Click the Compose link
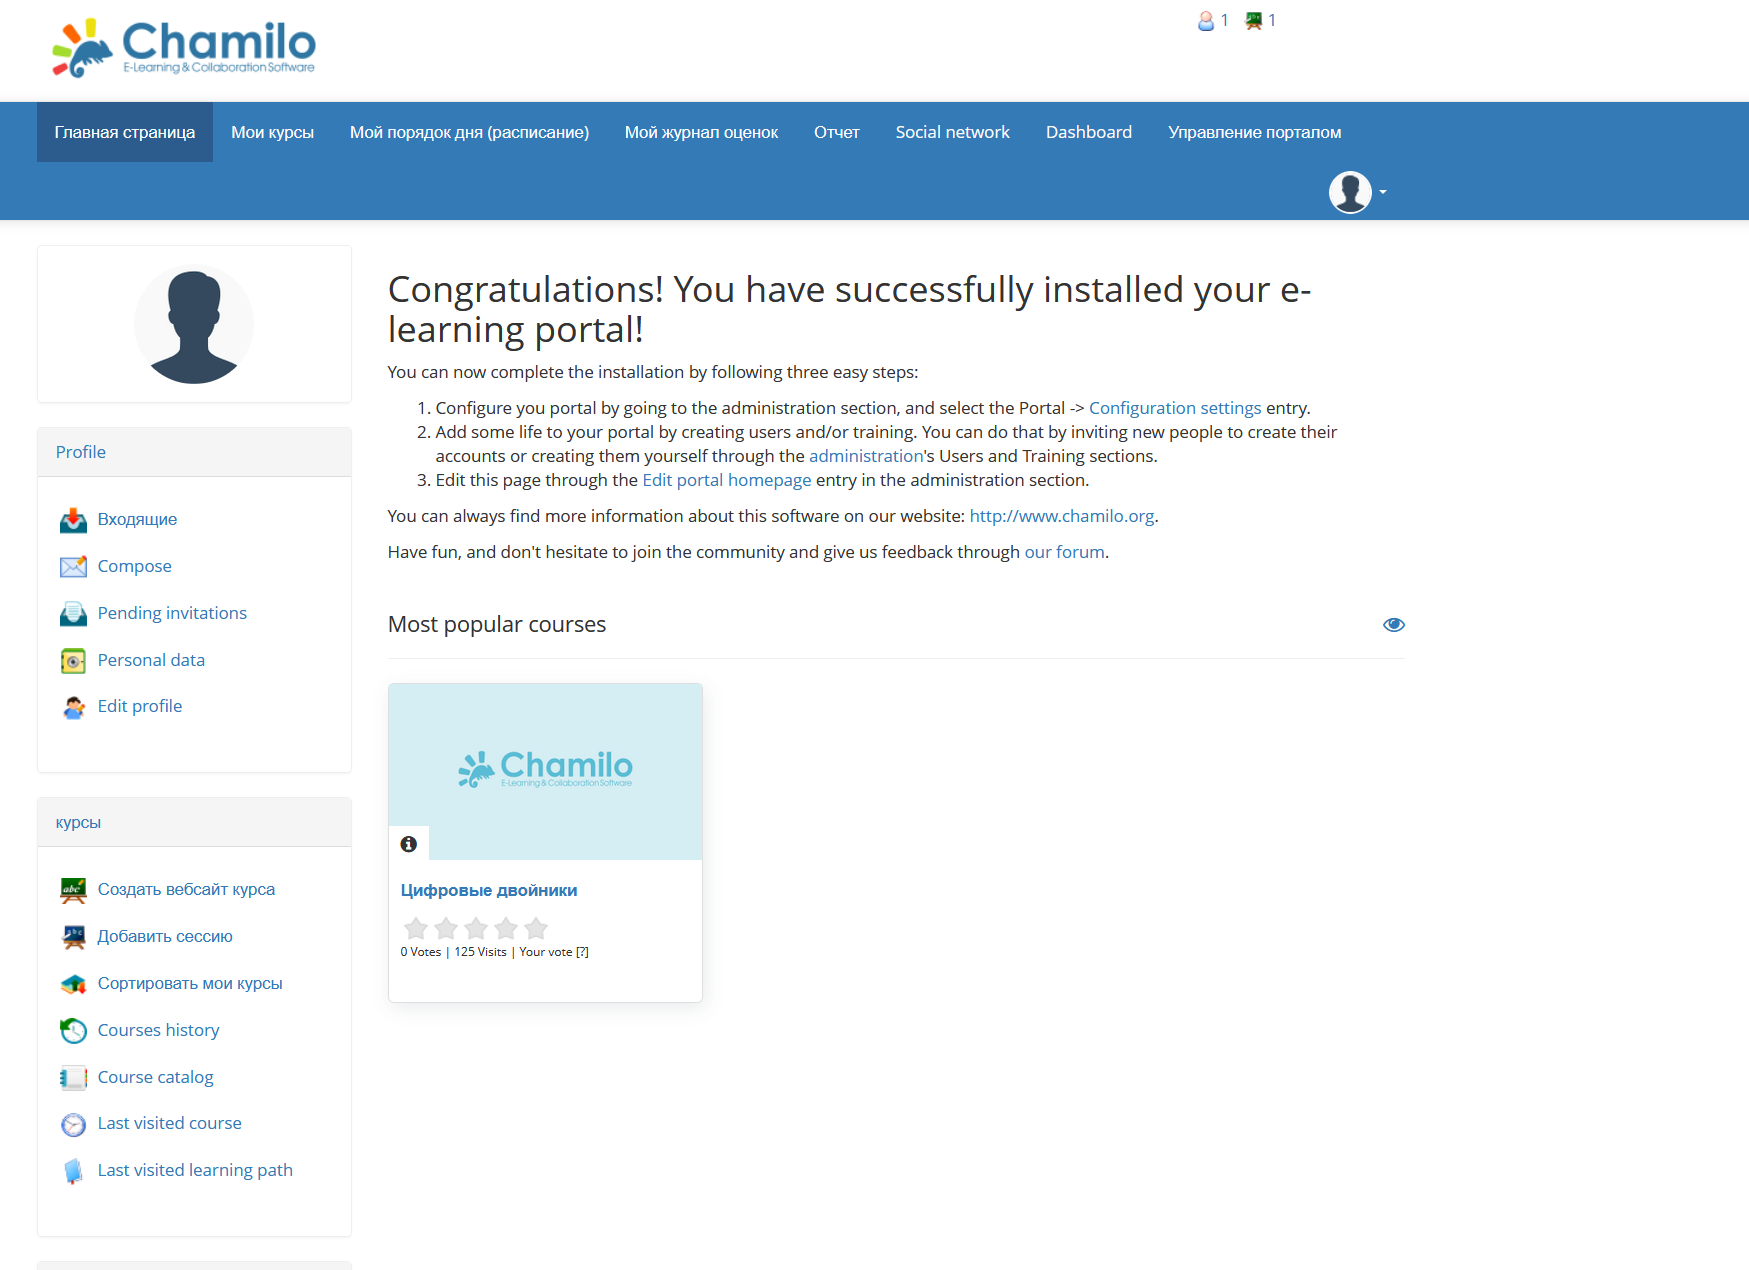This screenshot has width=1749, height=1270. click(135, 566)
